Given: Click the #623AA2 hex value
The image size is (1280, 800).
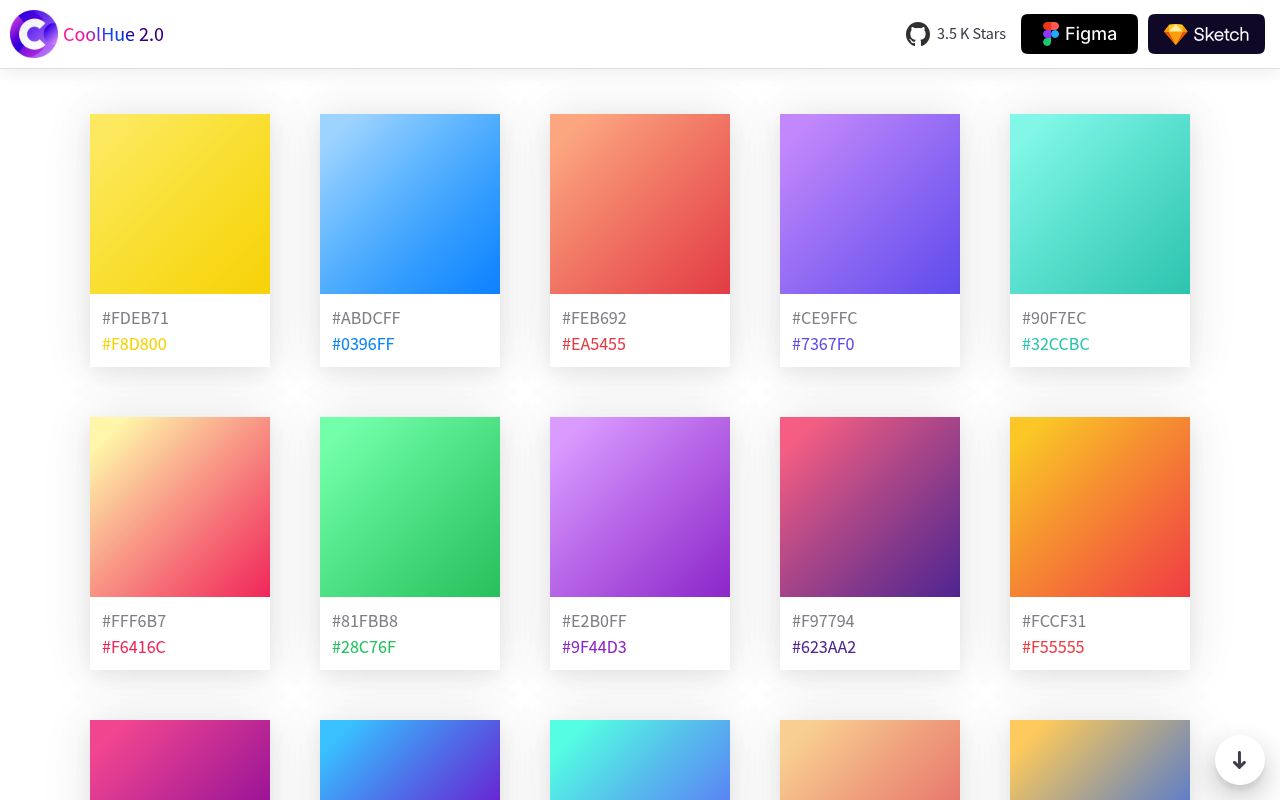Looking at the screenshot, I should [x=824, y=647].
